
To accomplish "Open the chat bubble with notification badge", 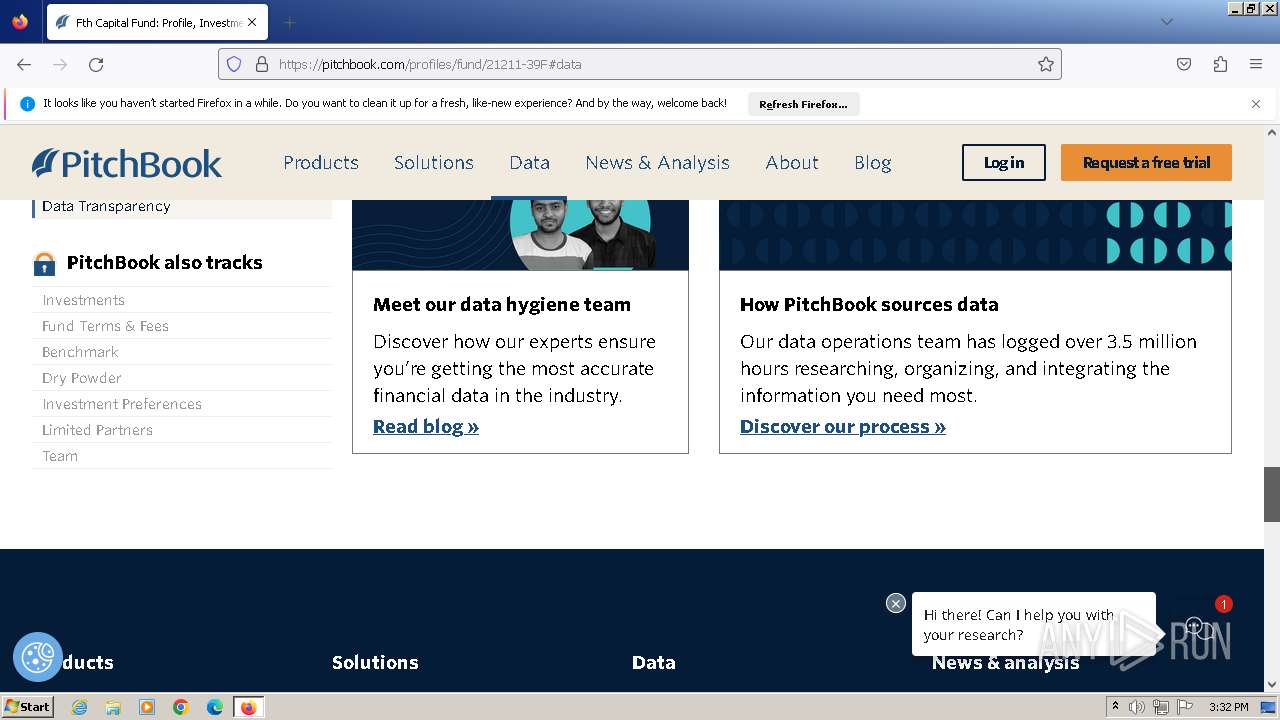I will tap(1199, 627).
